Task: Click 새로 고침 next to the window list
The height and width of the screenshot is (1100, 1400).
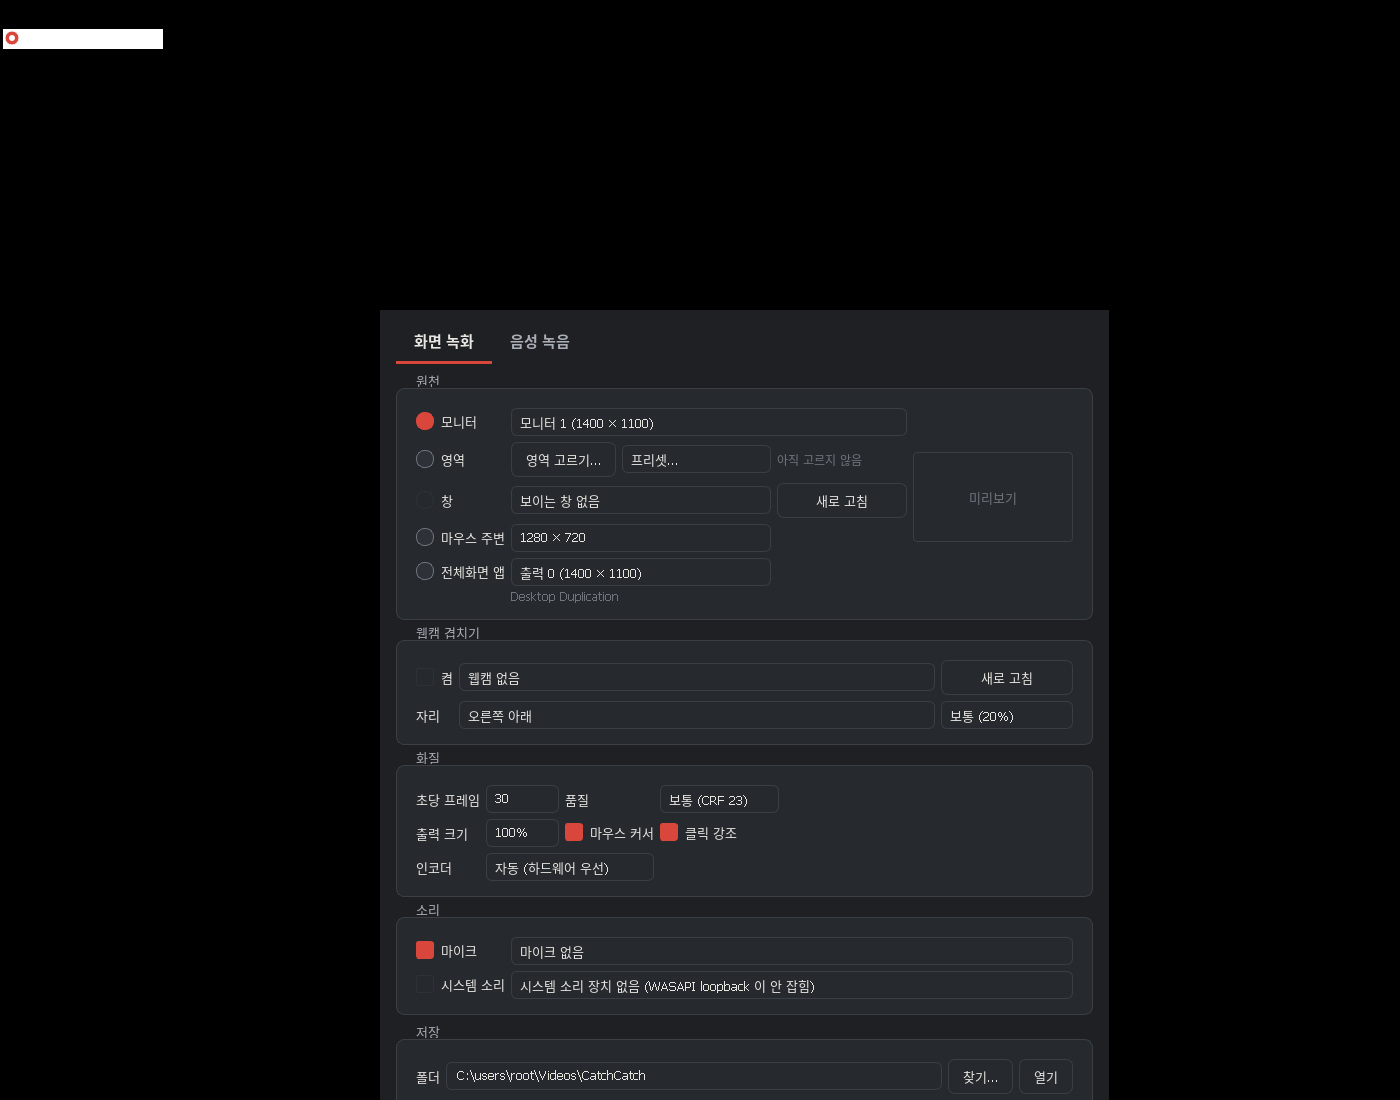Action: point(842,501)
